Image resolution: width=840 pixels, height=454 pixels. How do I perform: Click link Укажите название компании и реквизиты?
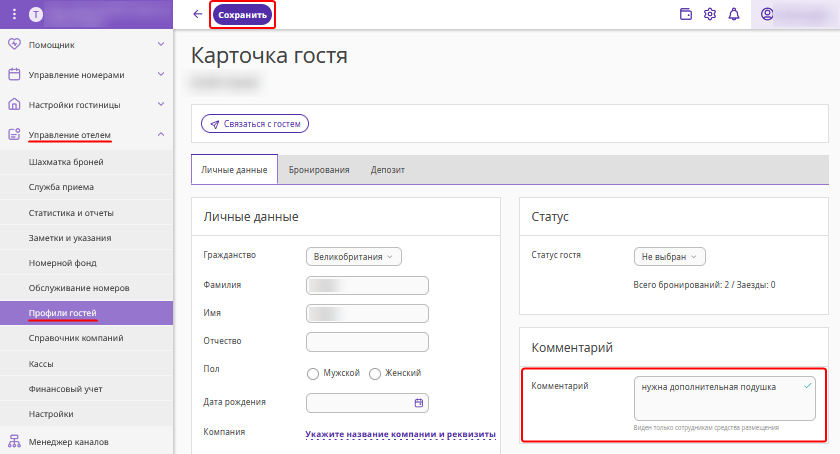coord(400,433)
